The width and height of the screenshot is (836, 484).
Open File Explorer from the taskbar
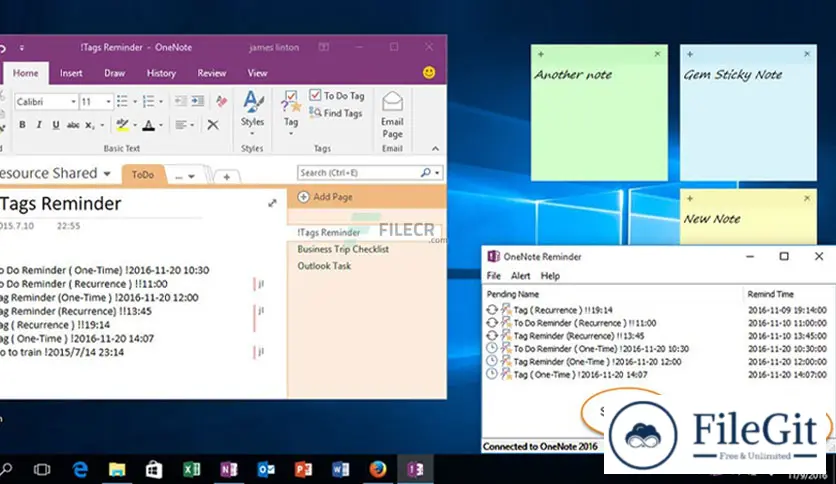pyautogui.click(x=117, y=470)
